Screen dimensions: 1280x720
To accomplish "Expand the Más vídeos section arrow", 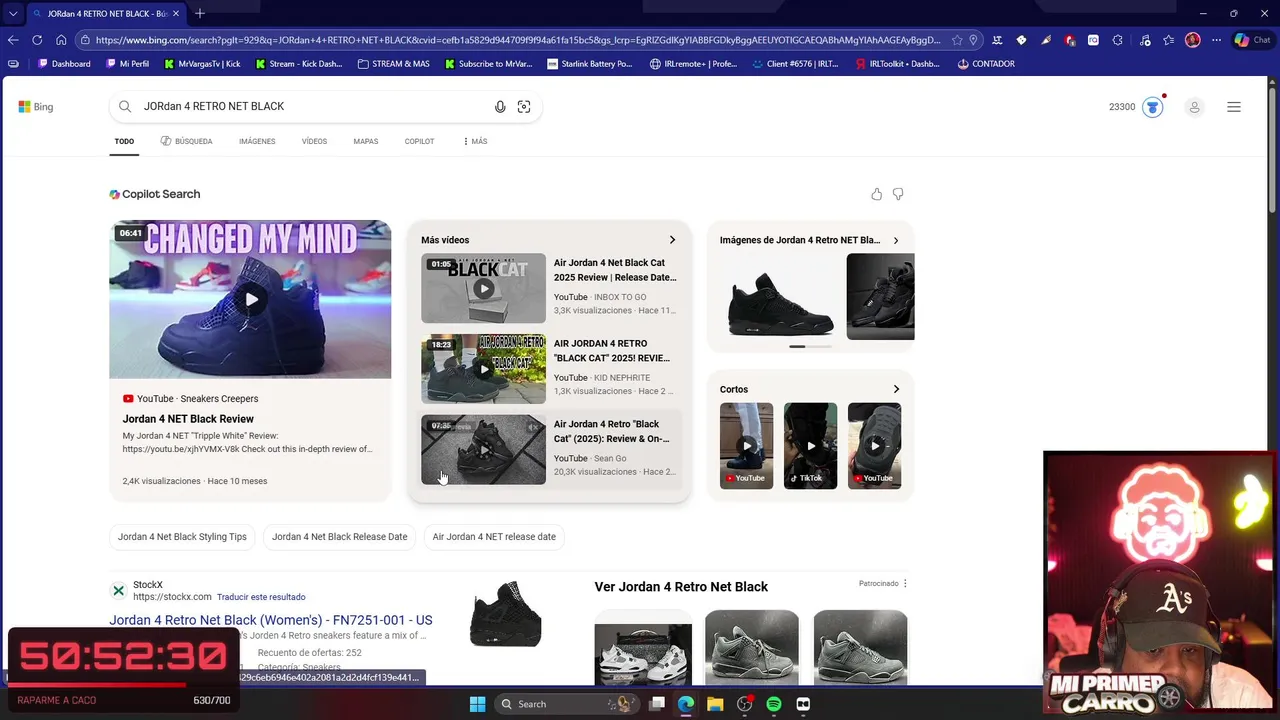I will (x=672, y=240).
